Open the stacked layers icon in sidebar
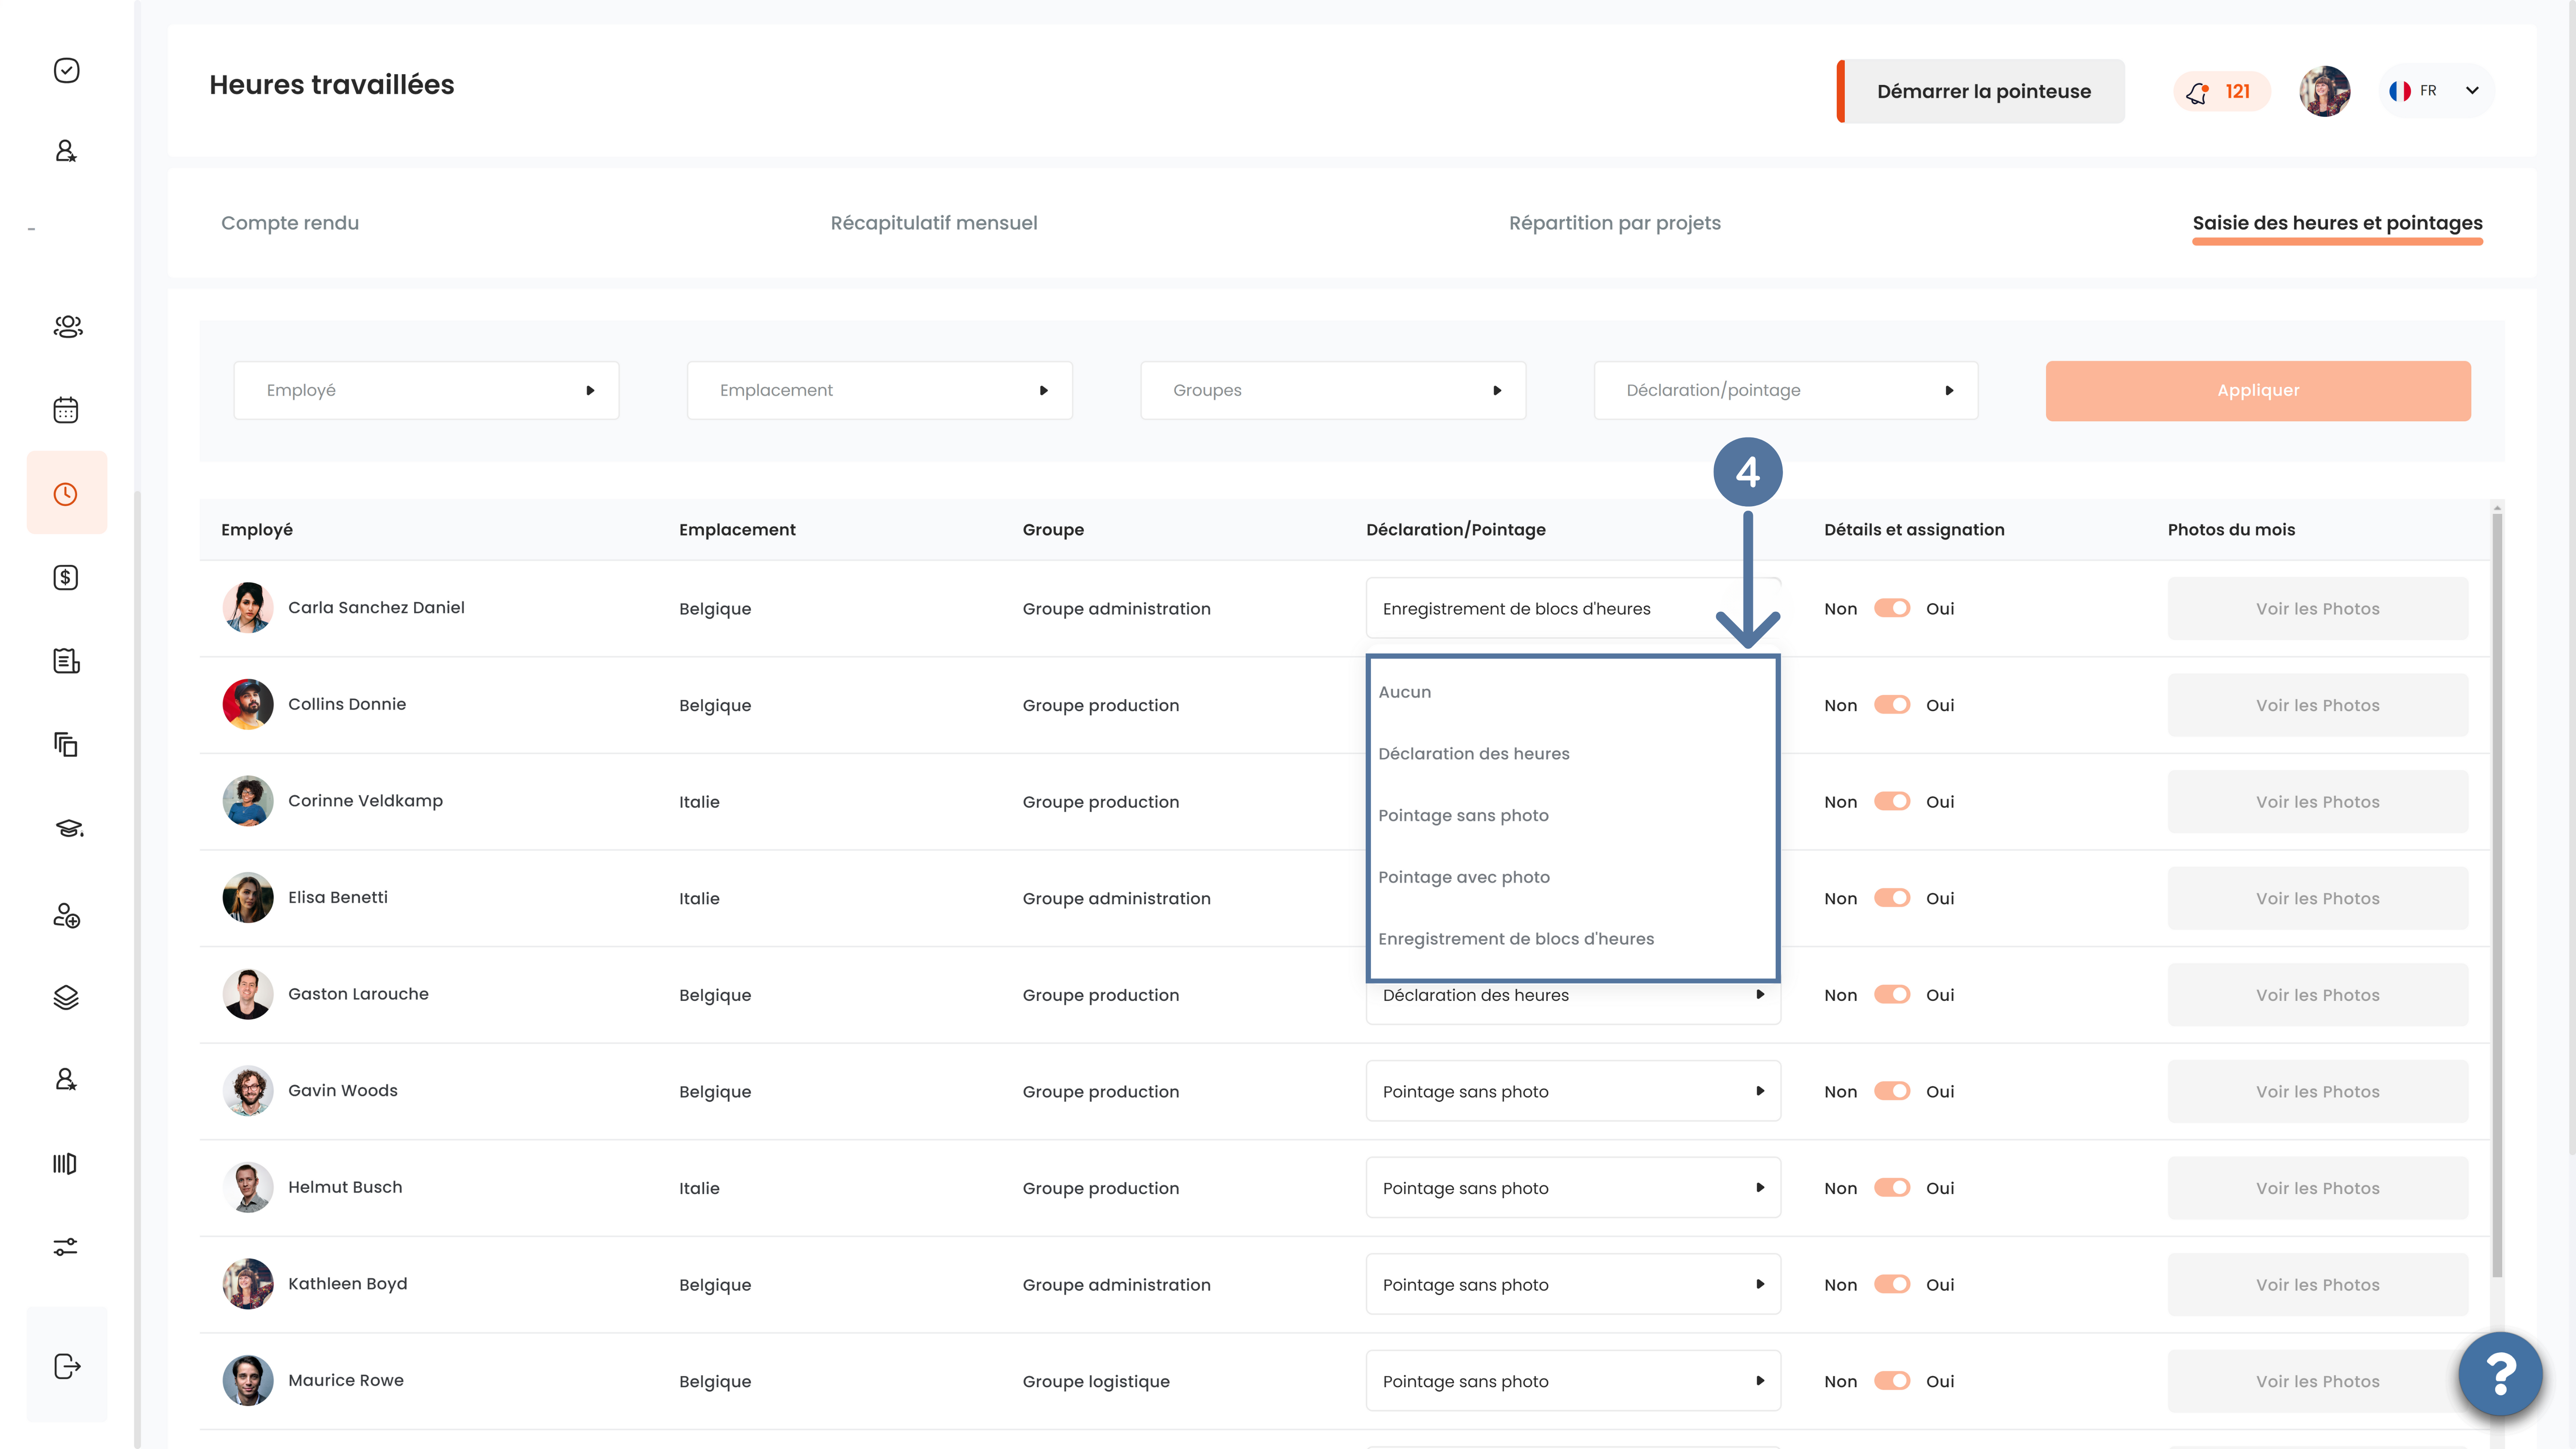 point(66,997)
